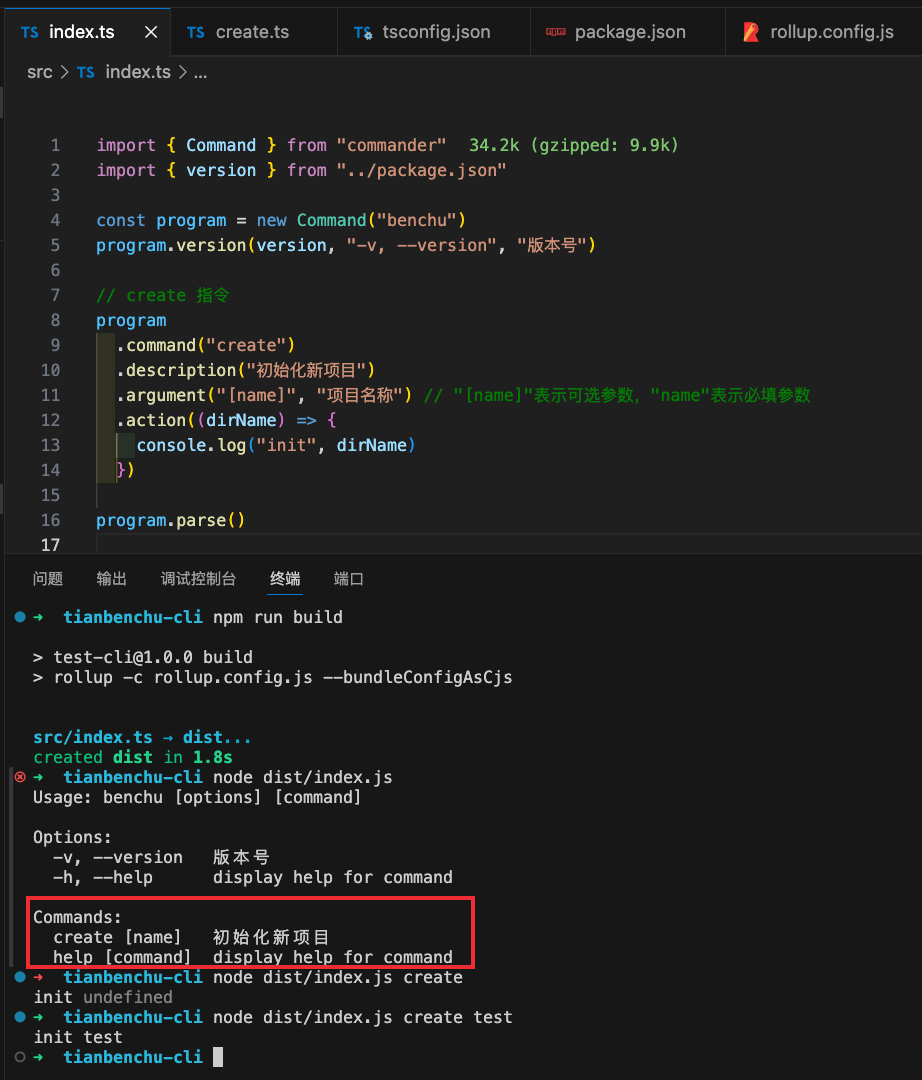Click program.parse() on line 16
922x1080 pixels.
pyautogui.click(x=170, y=520)
